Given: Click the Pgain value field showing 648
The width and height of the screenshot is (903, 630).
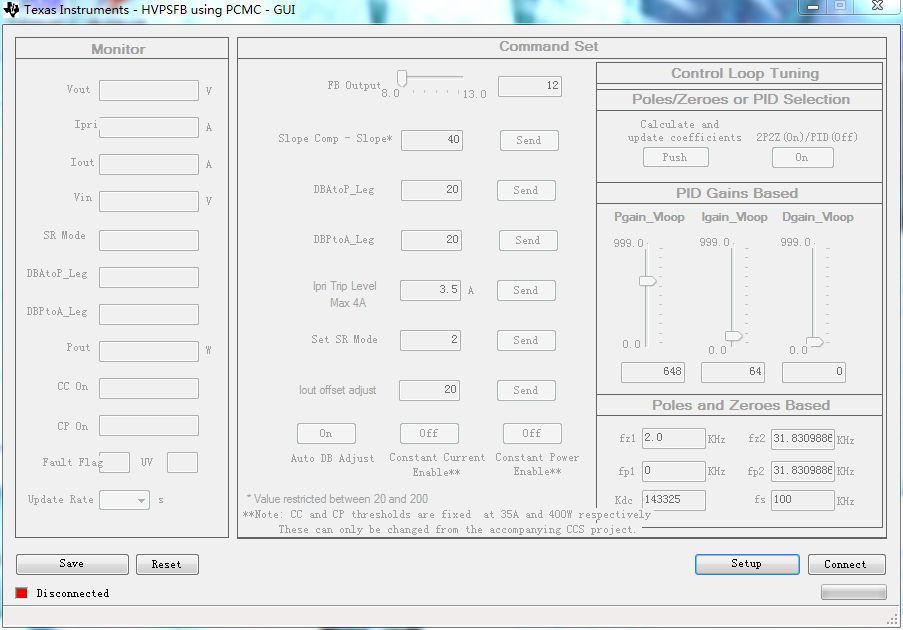Looking at the screenshot, I should [652, 373].
